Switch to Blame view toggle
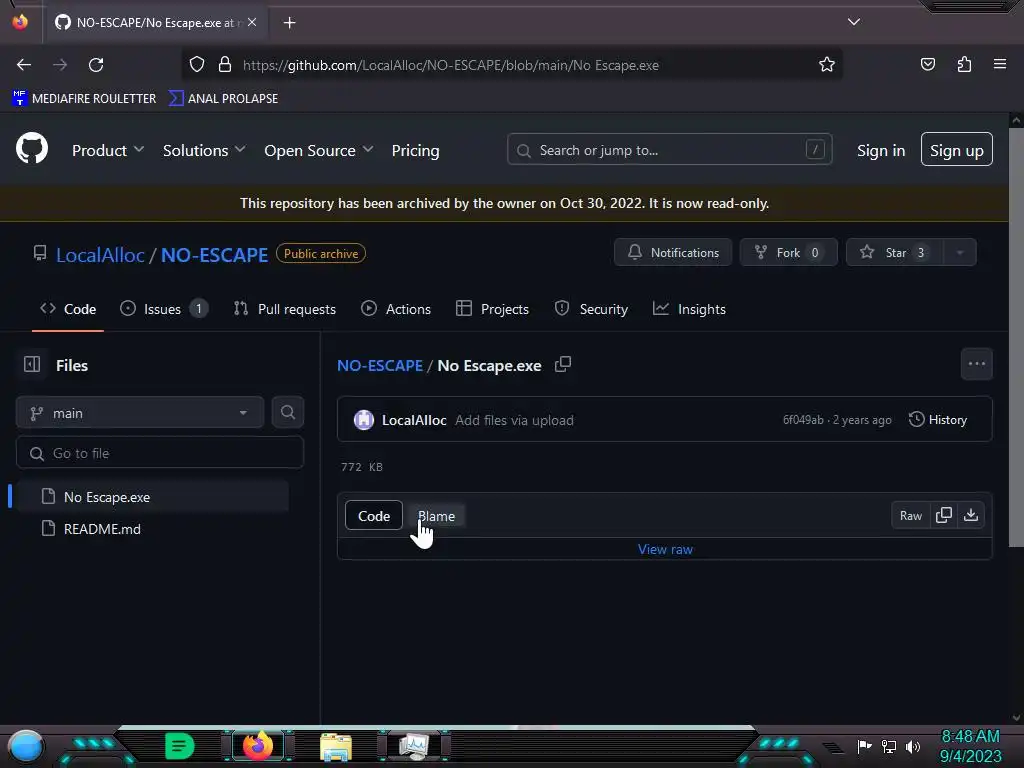The image size is (1024, 768). (436, 515)
